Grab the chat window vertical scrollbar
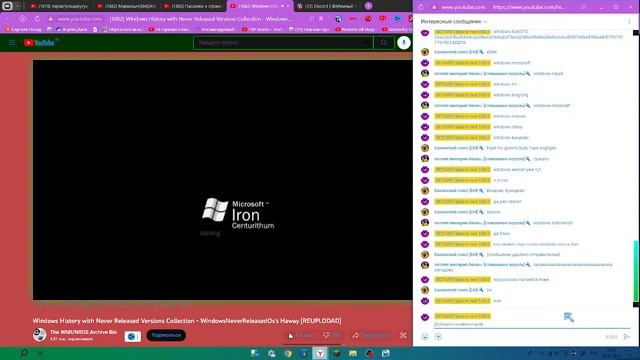The width and height of the screenshot is (640, 360). [x=636, y=271]
